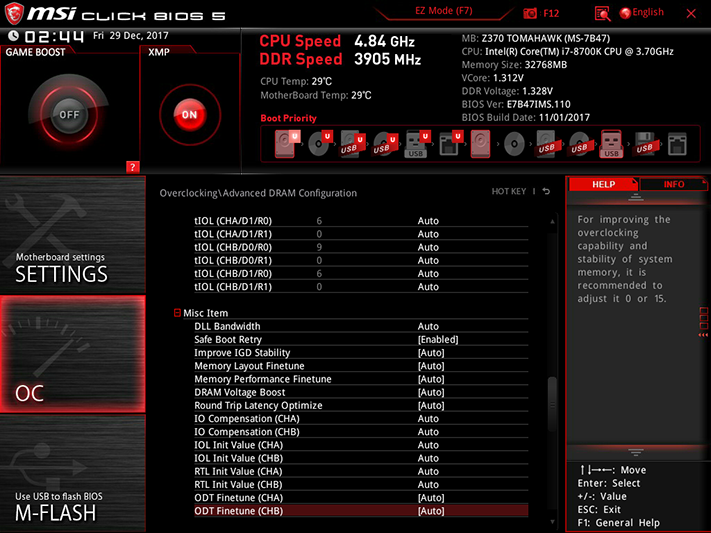Select the legacy USB CD/DVD boot icon

pyautogui.click(x=580, y=144)
